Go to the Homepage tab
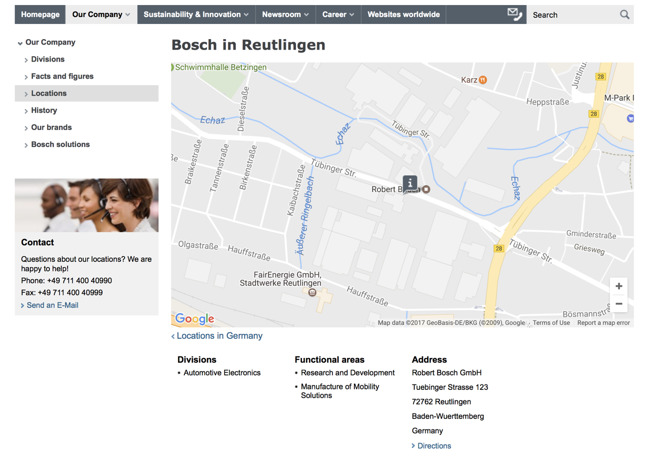Viewport: 660px width, 463px height. point(40,14)
